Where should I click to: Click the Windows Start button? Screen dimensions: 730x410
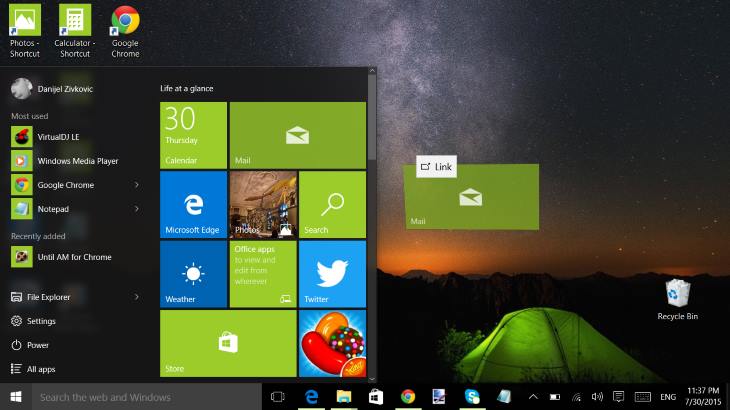point(16,397)
